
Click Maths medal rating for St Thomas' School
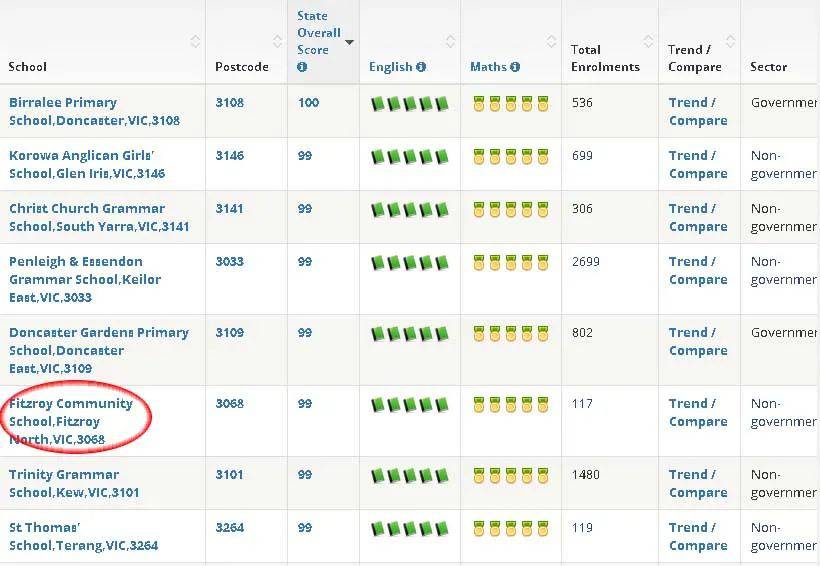[x=511, y=528]
